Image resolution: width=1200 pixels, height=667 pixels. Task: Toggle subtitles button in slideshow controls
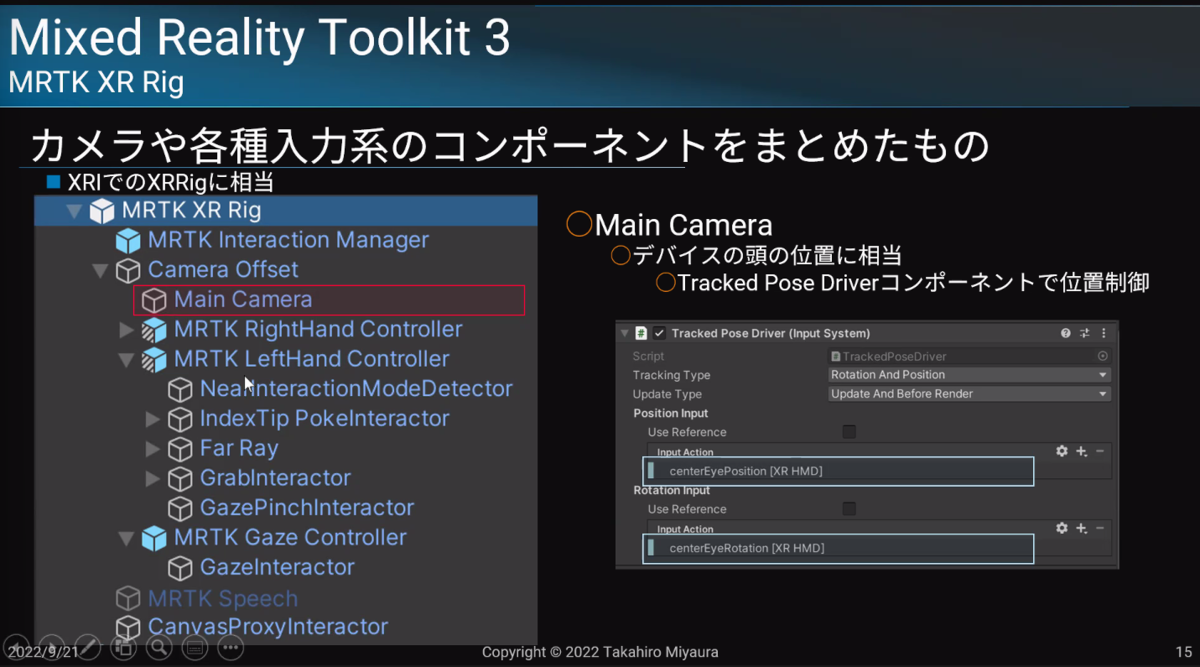195,648
